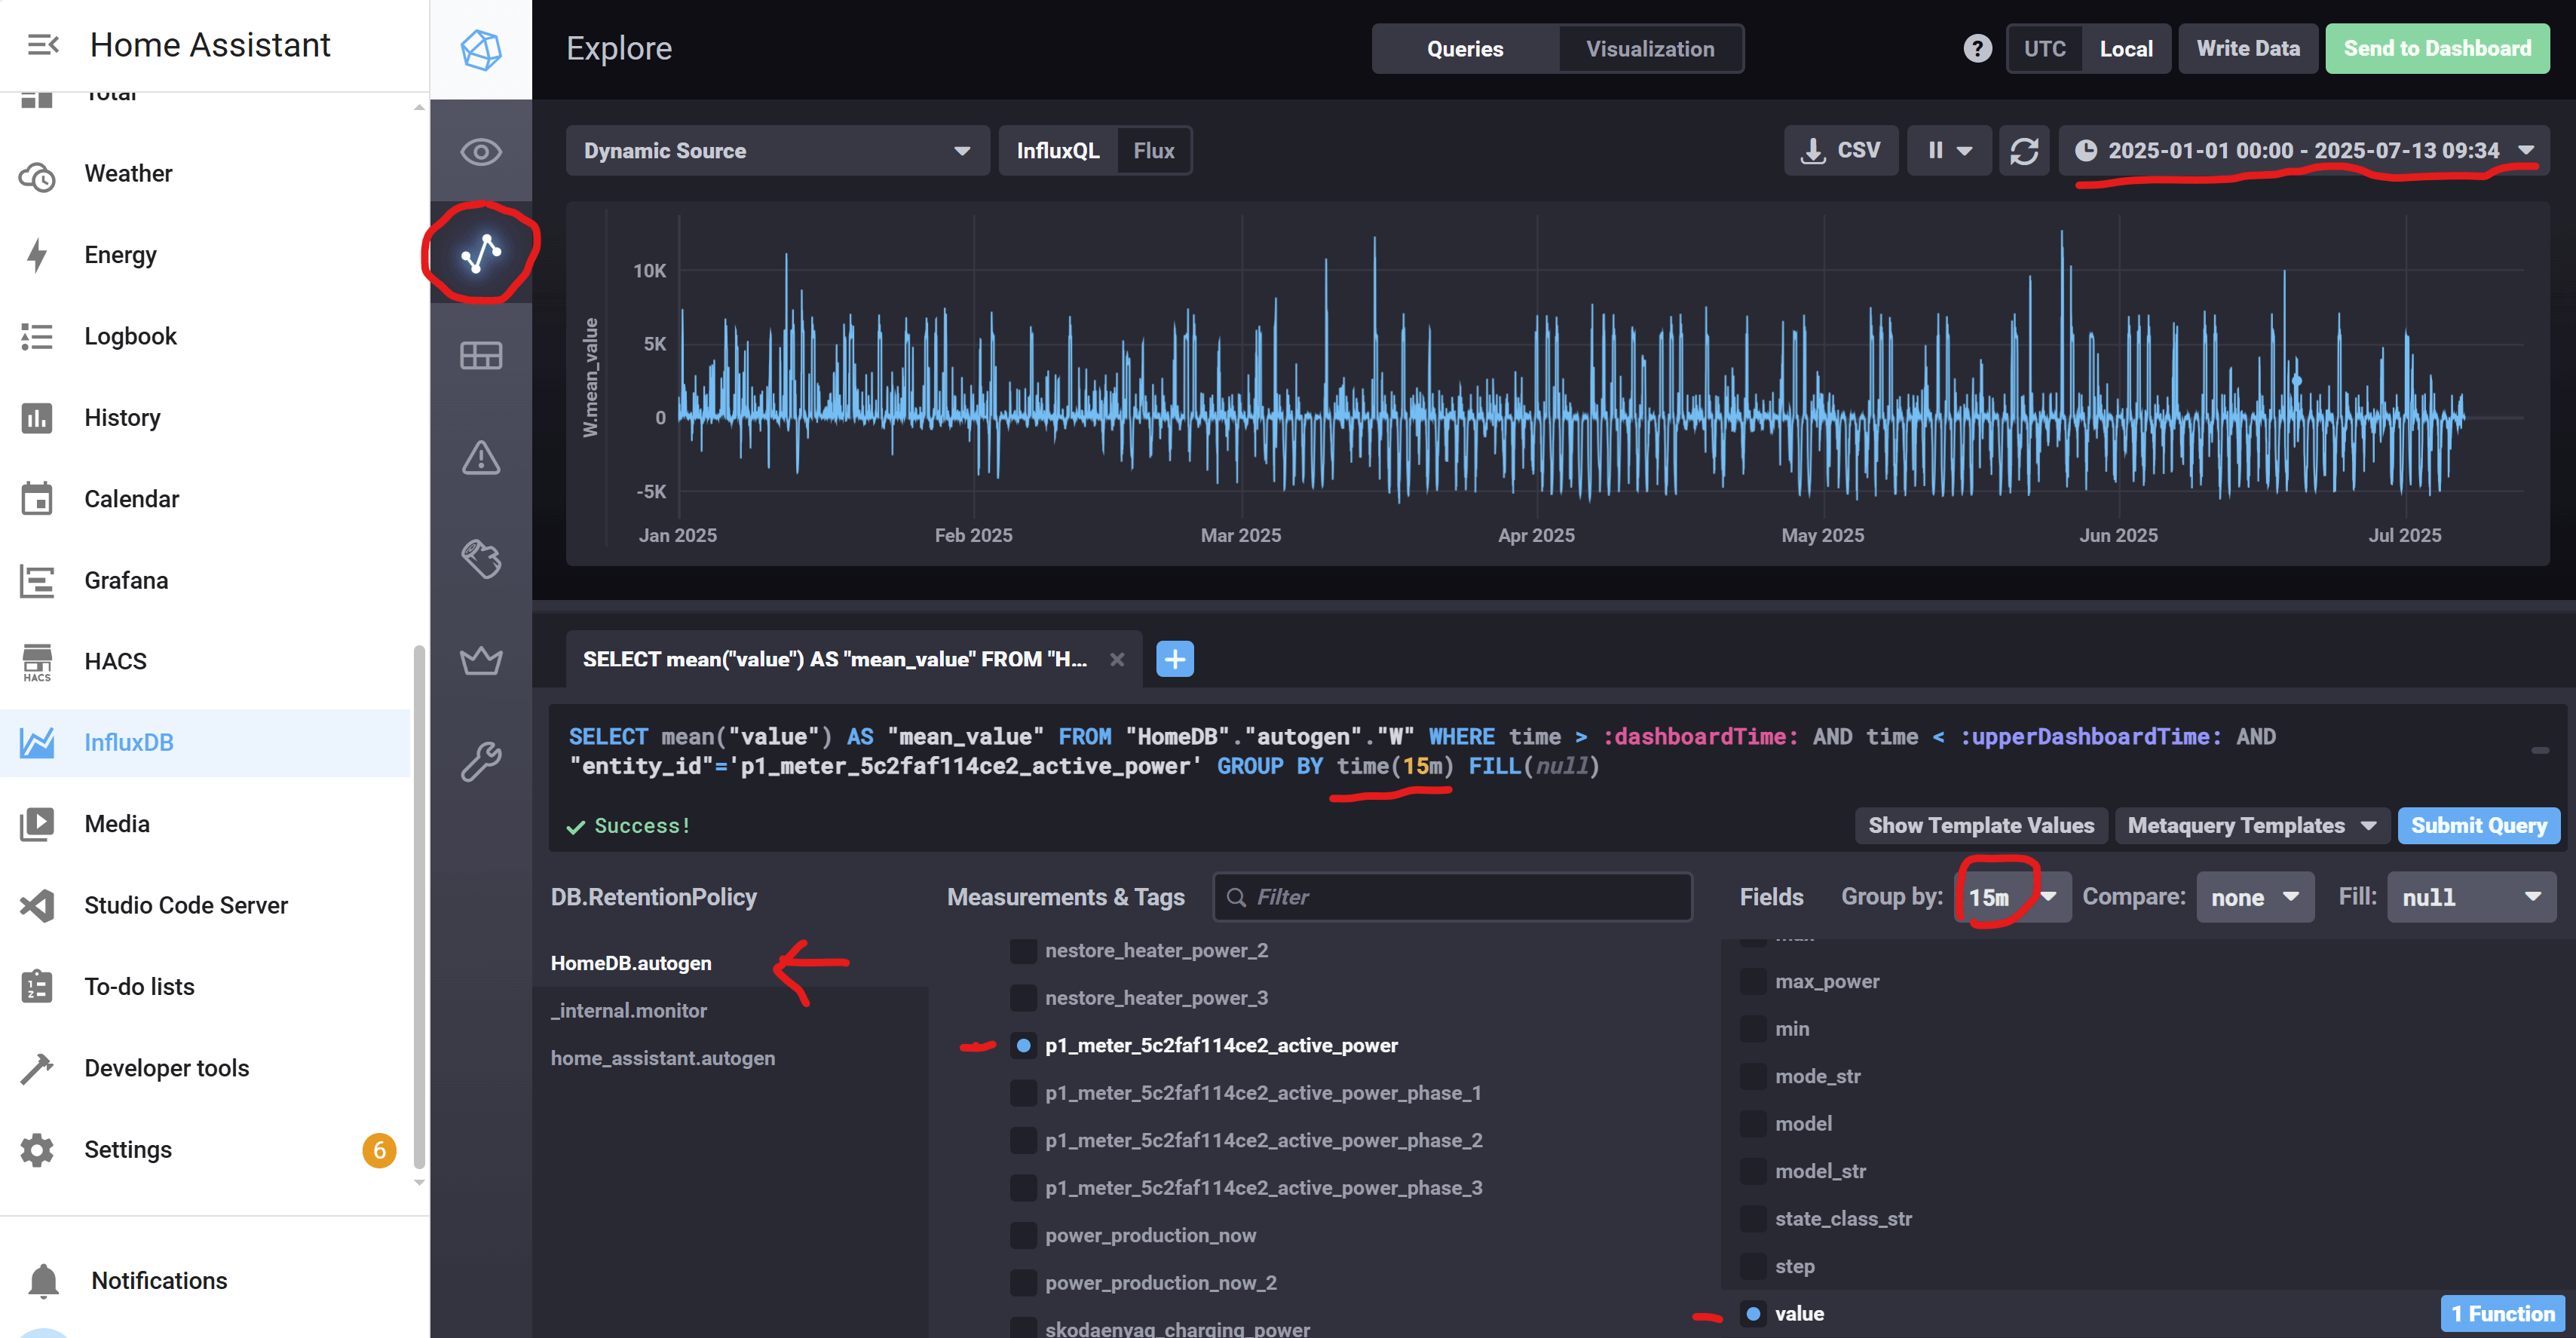Refresh the query with the reload icon
The height and width of the screenshot is (1338, 2576).
coord(2024,151)
